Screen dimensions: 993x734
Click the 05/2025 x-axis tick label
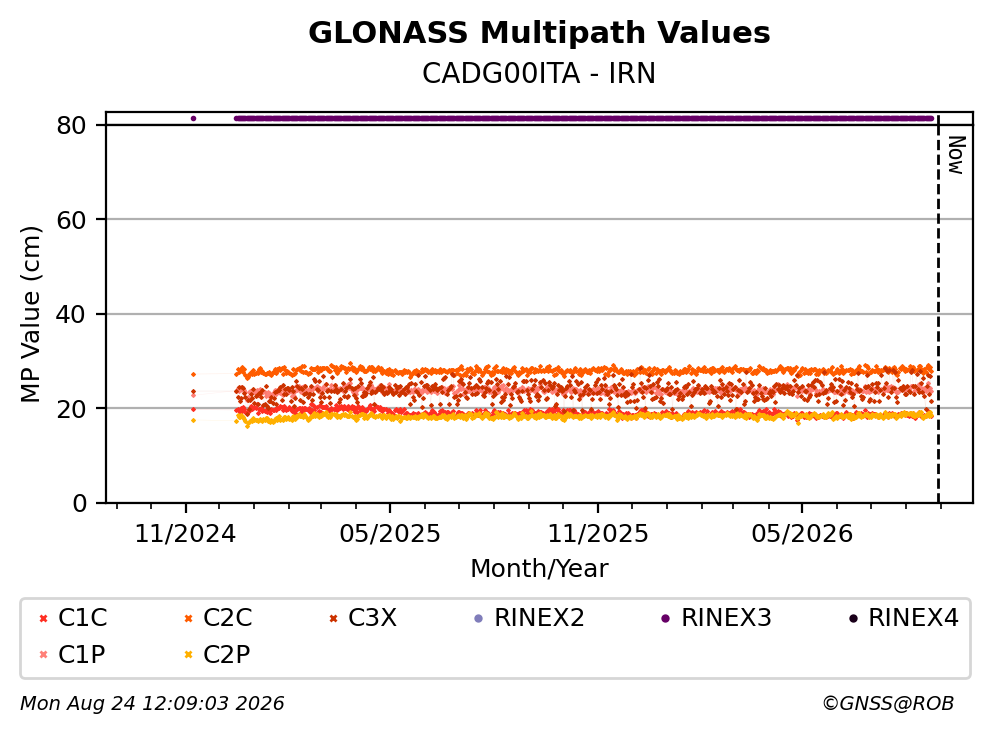389,534
